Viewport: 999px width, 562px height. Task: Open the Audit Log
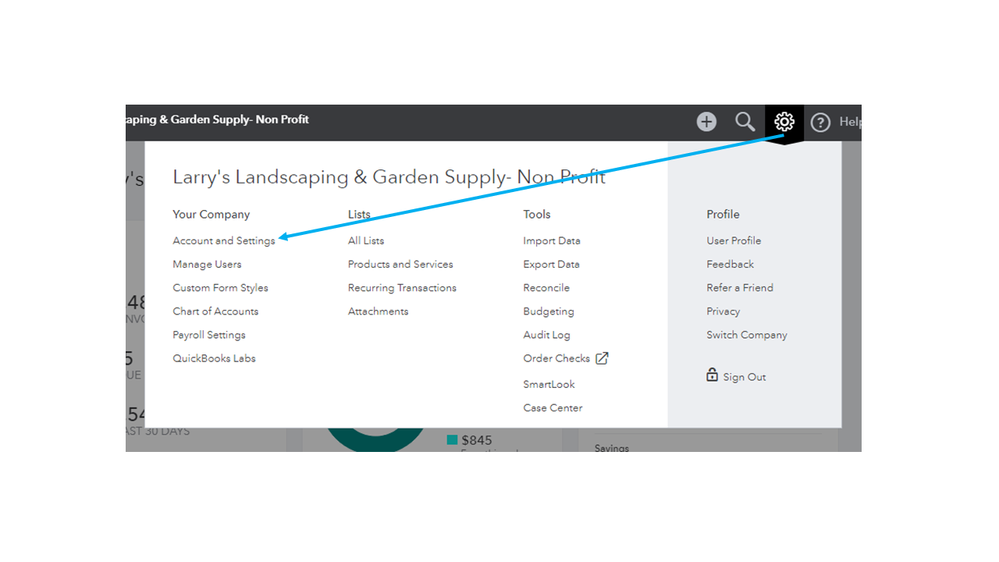click(546, 335)
